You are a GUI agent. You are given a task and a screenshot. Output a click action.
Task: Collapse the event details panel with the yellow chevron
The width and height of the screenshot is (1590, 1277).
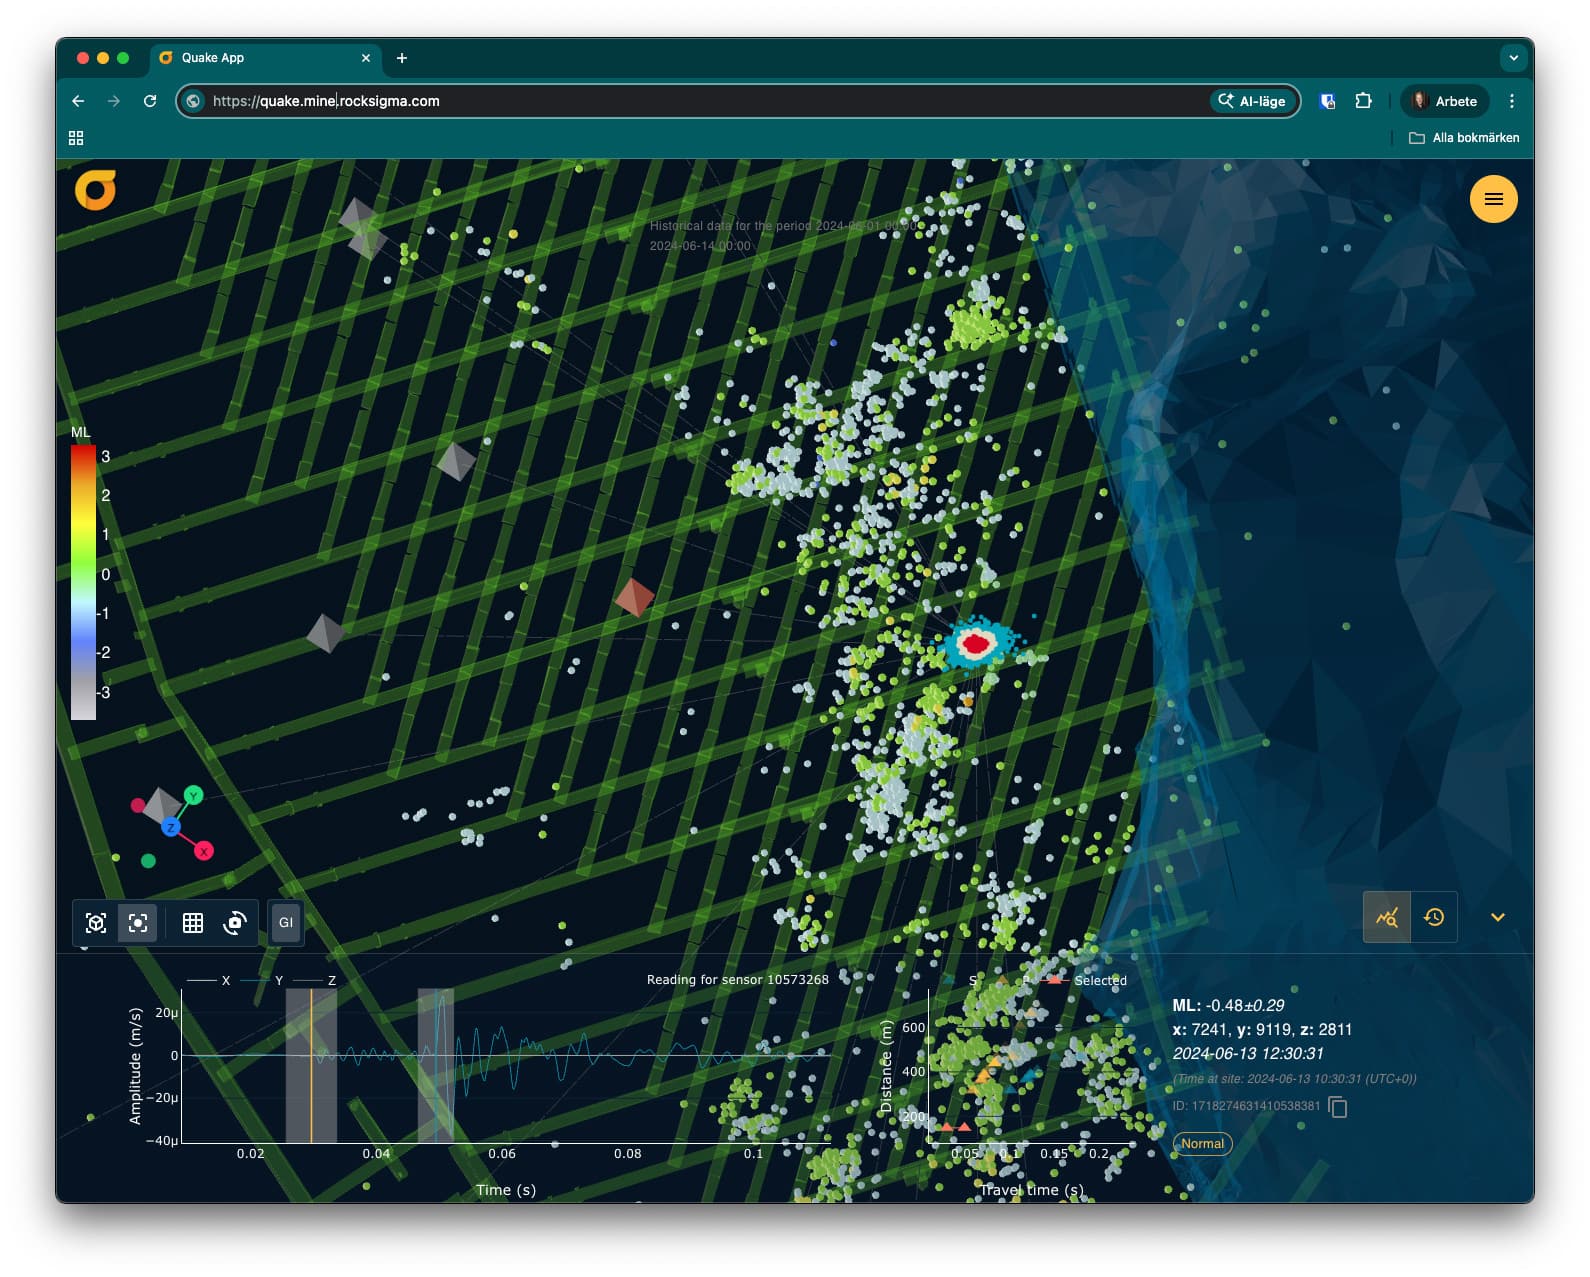pyautogui.click(x=1498, y=917)
